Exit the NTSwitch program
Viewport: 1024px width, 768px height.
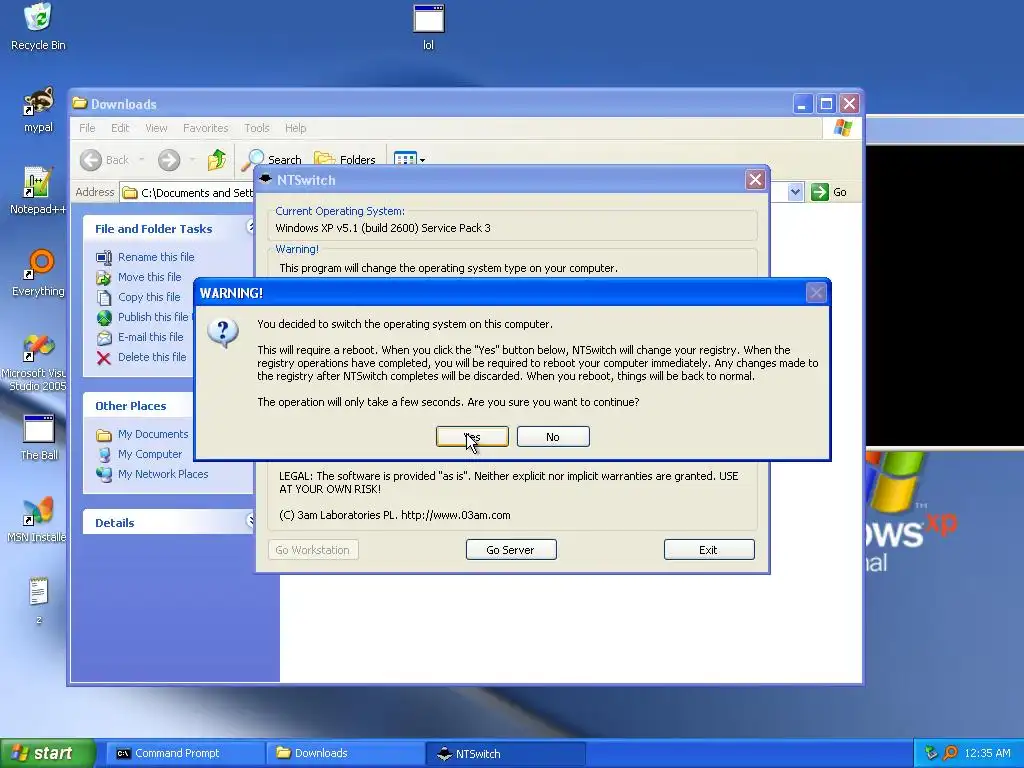tap(709, 550)
